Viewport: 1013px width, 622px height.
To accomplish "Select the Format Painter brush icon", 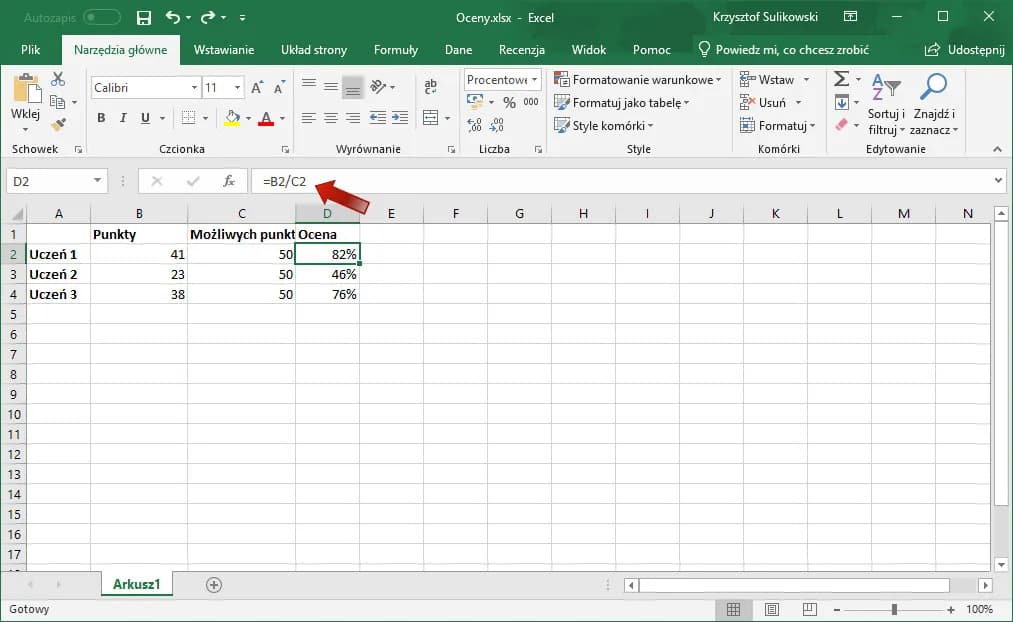I will (x=58, y=124).
